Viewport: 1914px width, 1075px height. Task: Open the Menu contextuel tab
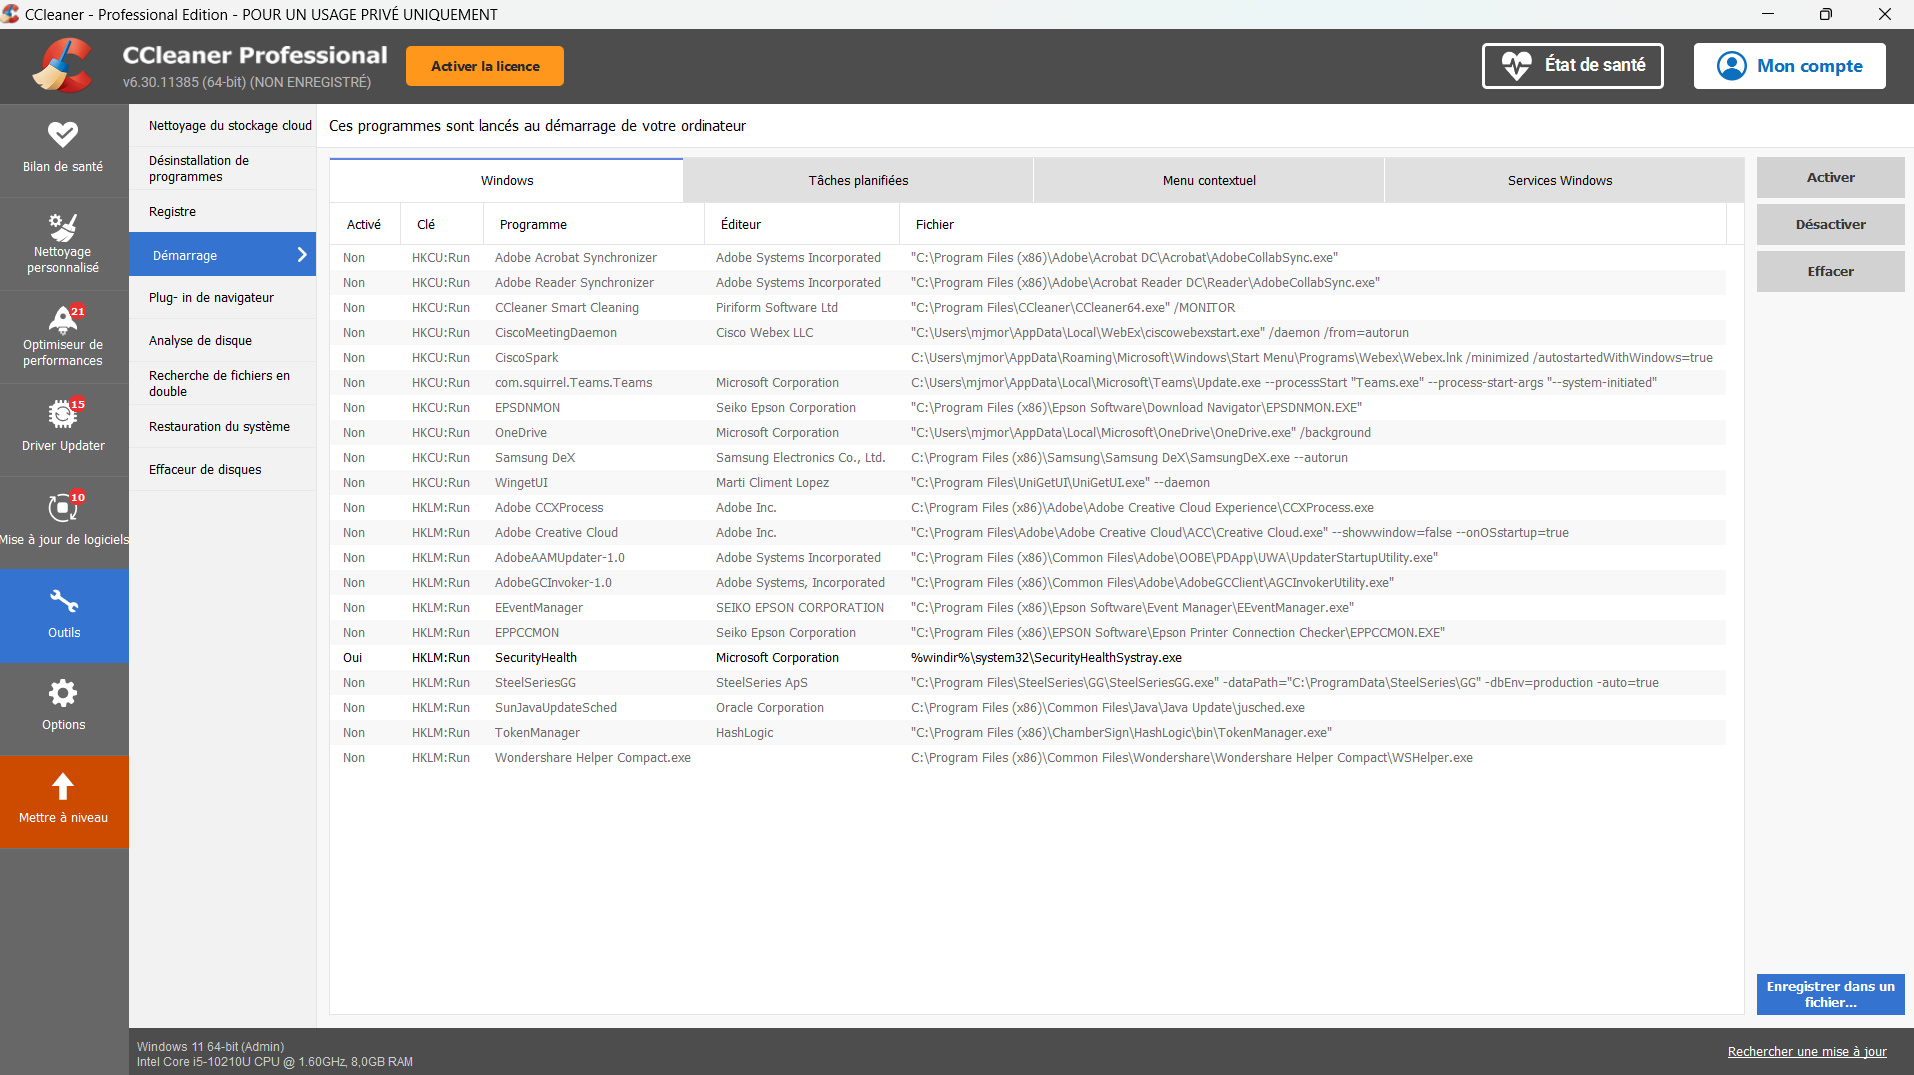pos(1208,181)
